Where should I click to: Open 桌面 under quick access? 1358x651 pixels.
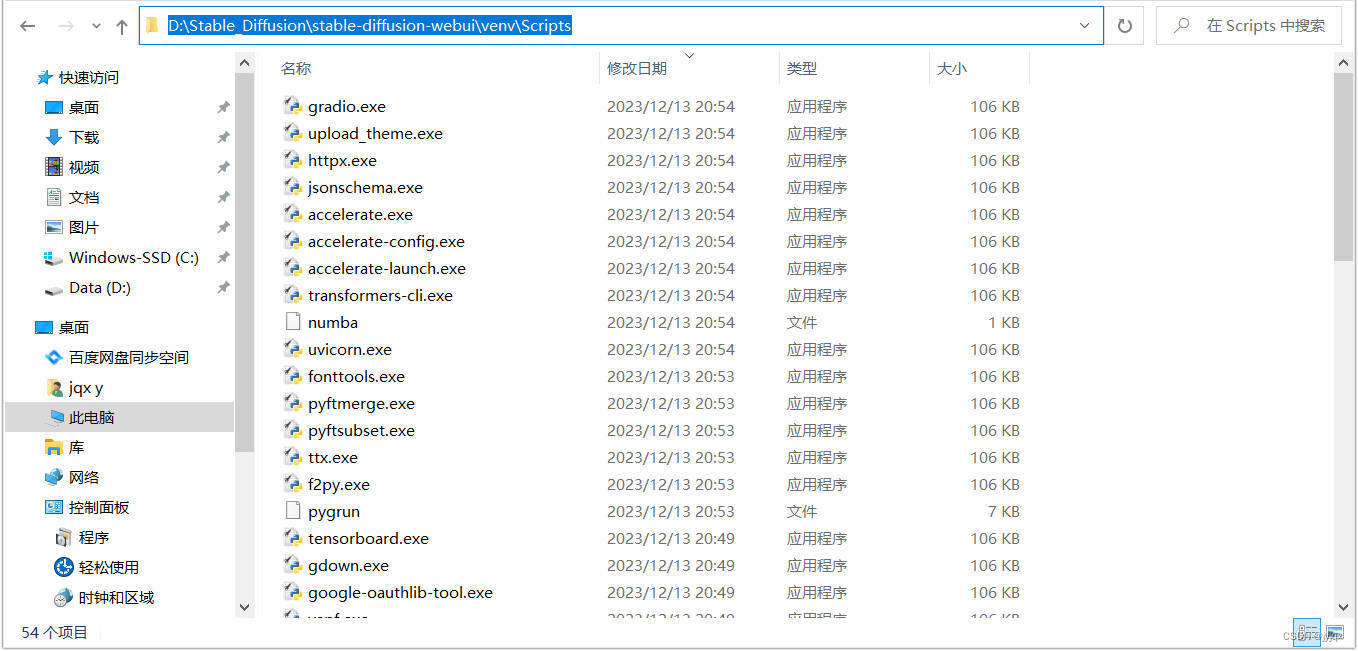pyautogui.click(x=72, y=107)
